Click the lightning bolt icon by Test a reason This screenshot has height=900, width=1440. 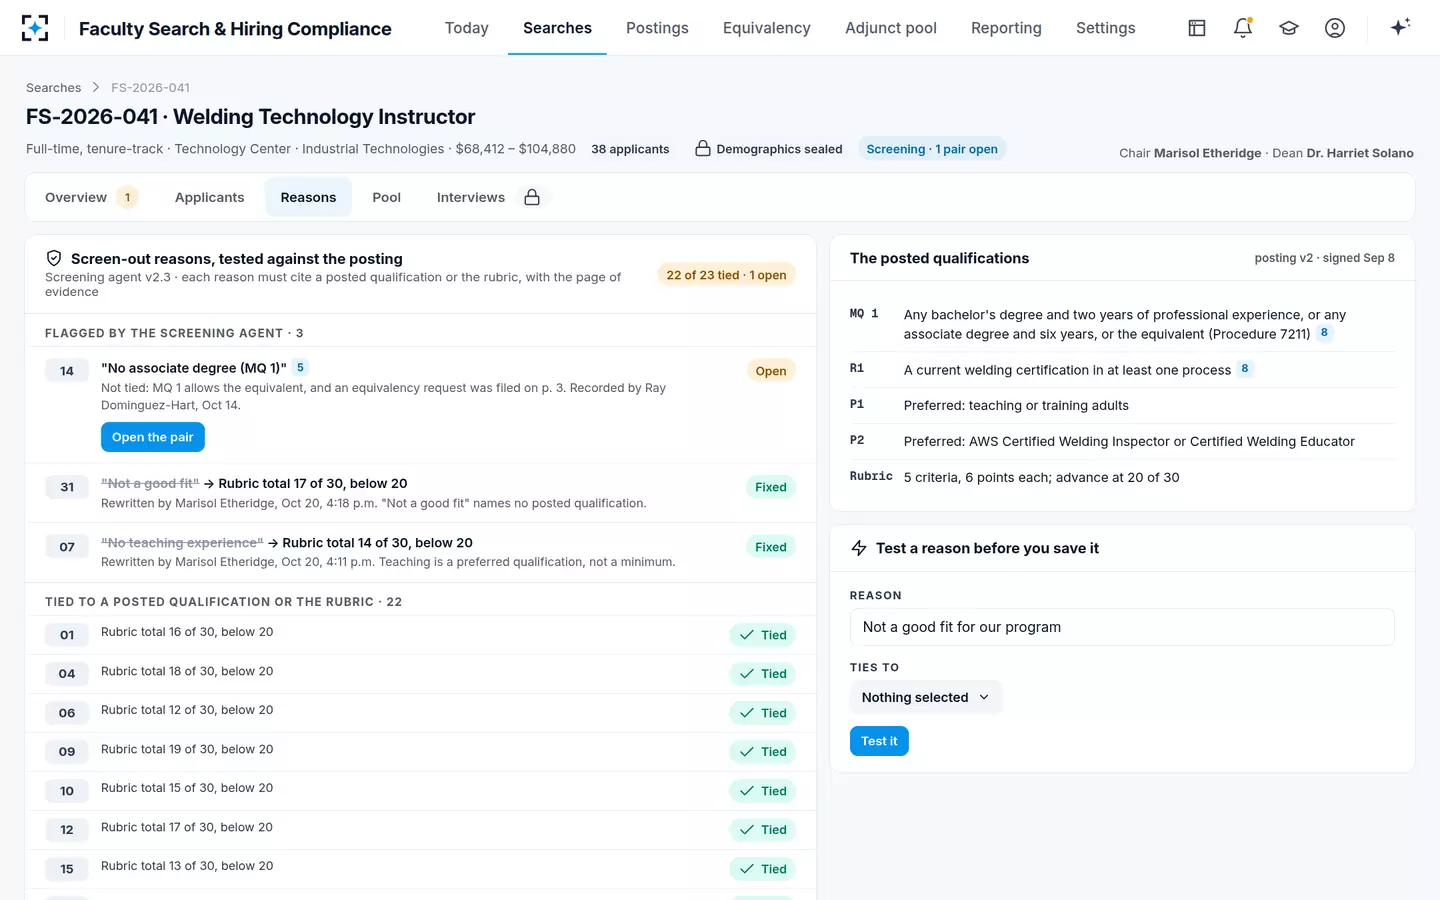[x=859, y=548]
